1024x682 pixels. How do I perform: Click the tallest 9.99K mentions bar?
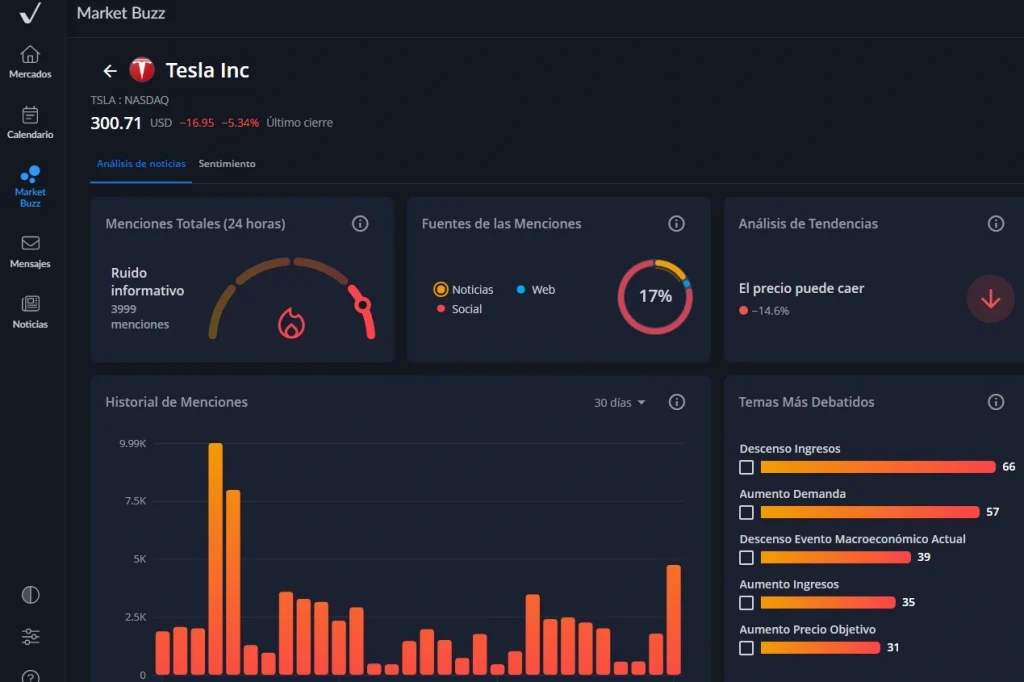point(216,559)
